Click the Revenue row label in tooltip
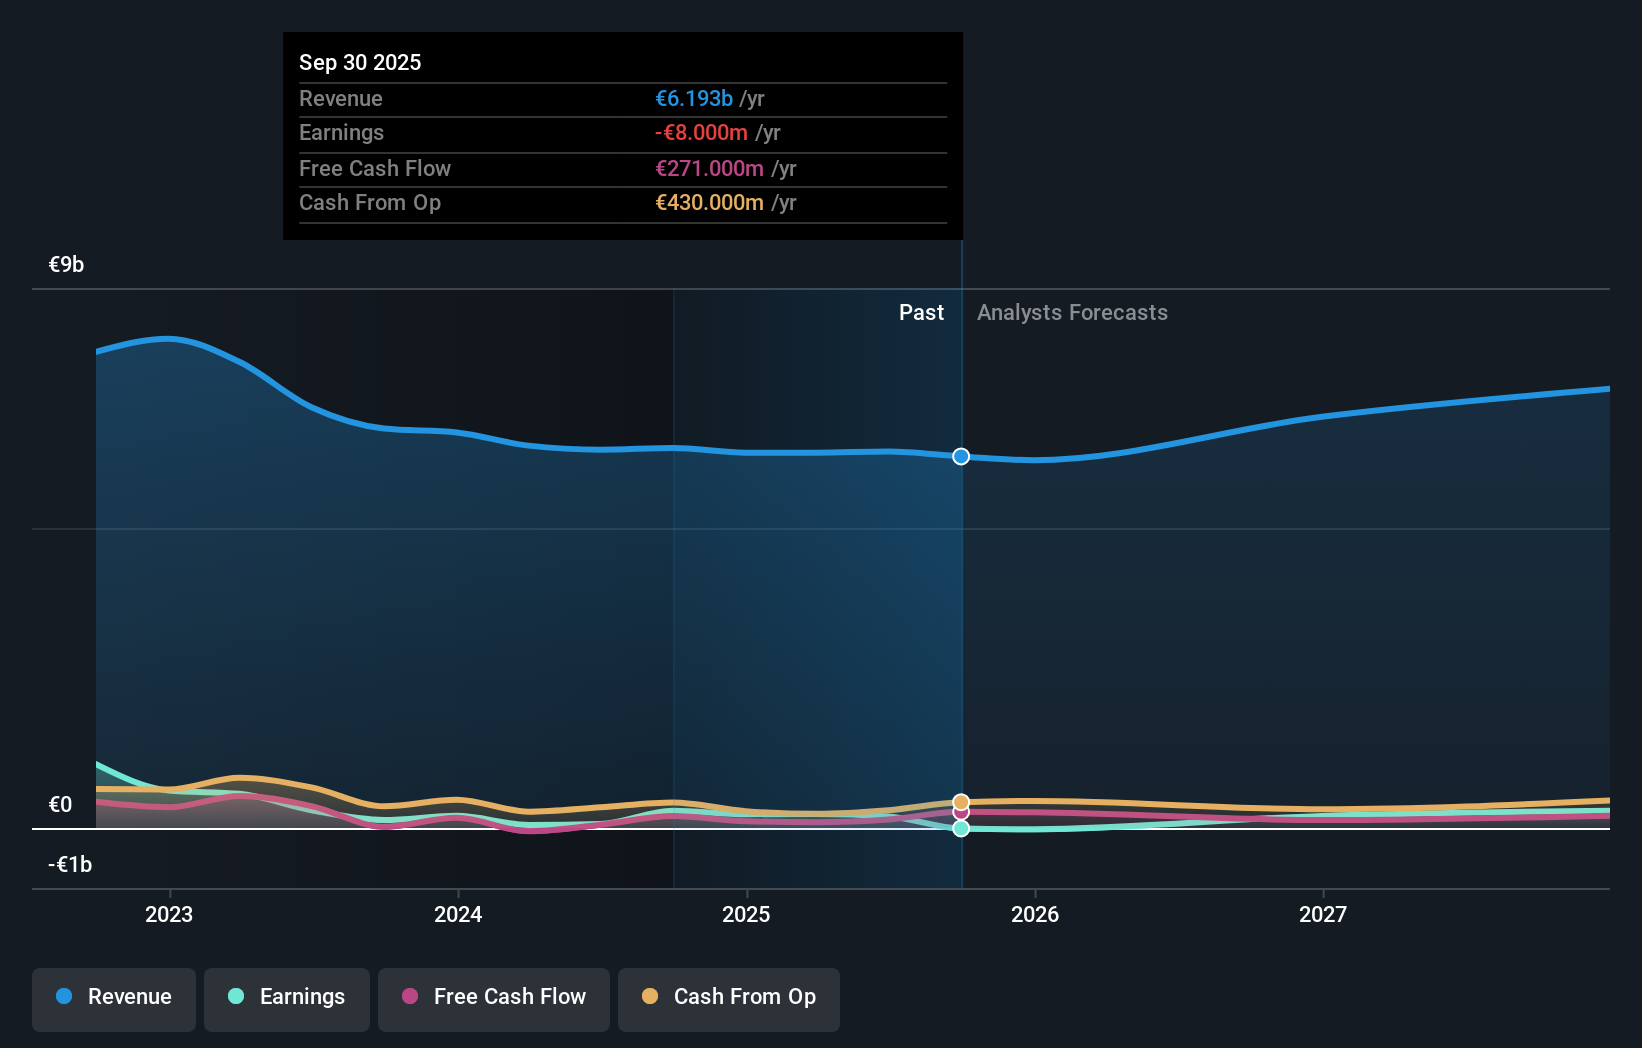1642x1048 pixels. [x=341, y=98]
